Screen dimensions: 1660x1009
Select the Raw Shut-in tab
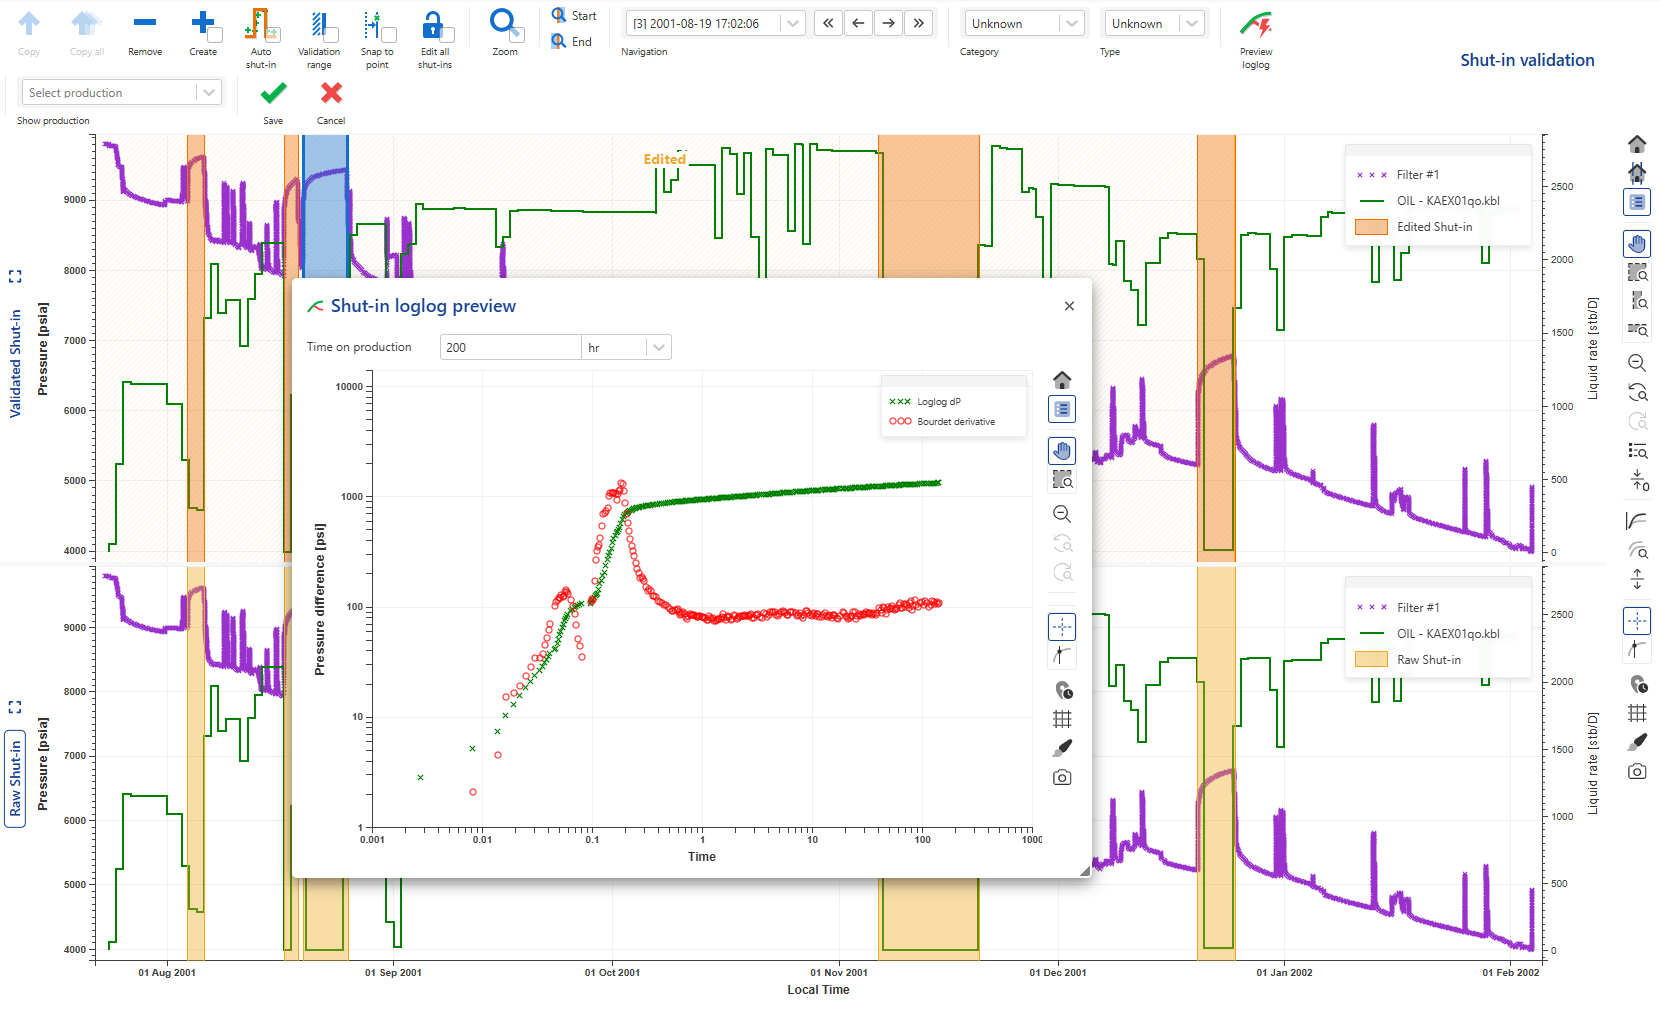coord(15,779)
